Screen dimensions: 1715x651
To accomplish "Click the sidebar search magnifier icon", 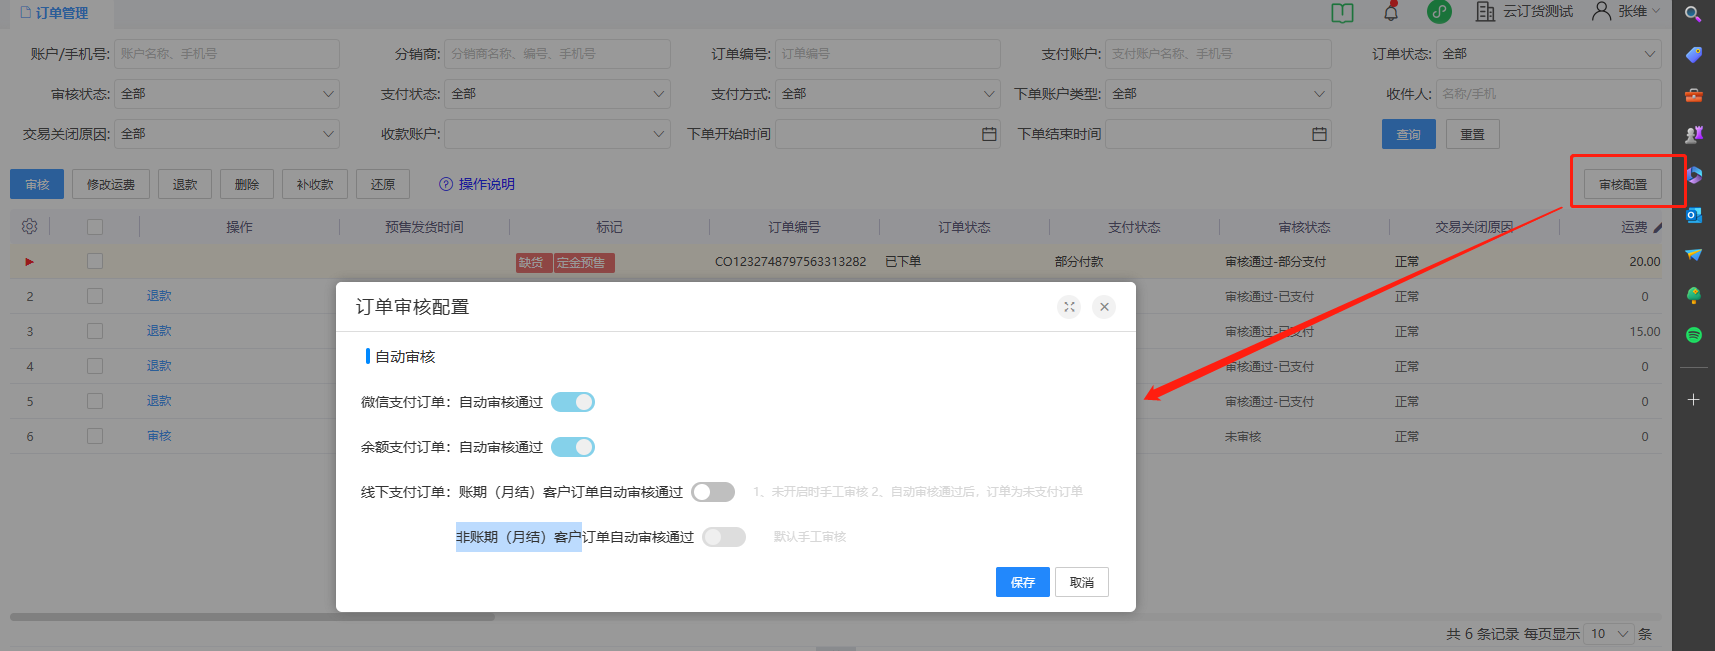I will tap(1693, 14).
